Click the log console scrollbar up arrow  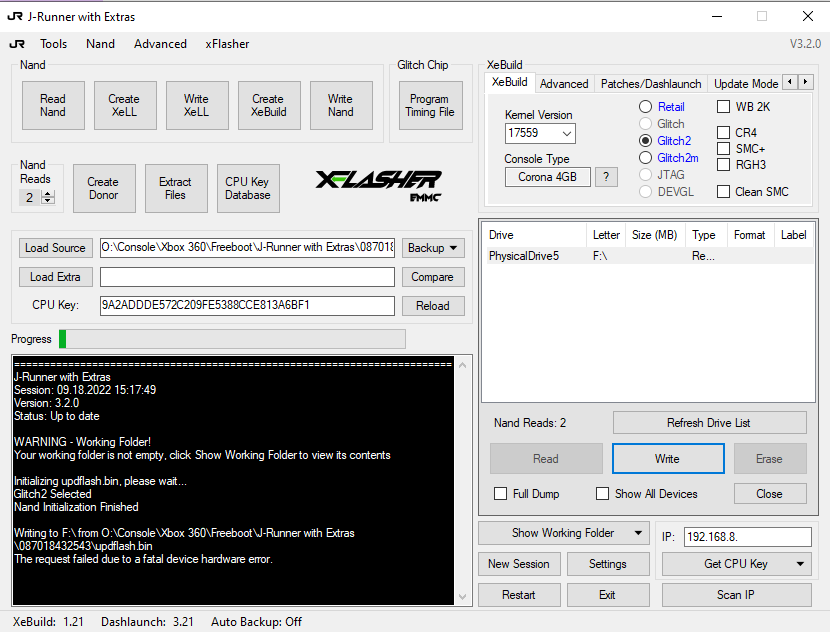463,365
